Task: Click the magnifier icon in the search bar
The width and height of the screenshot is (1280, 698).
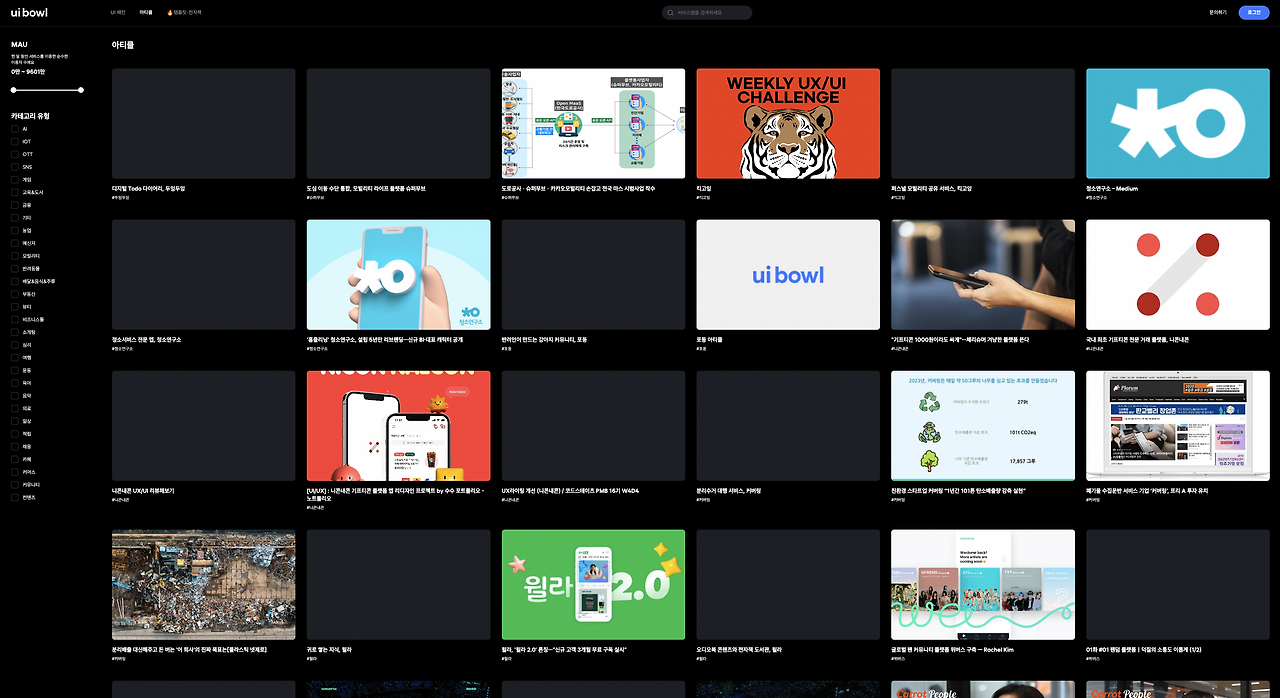Action: [x=670, y=13]
